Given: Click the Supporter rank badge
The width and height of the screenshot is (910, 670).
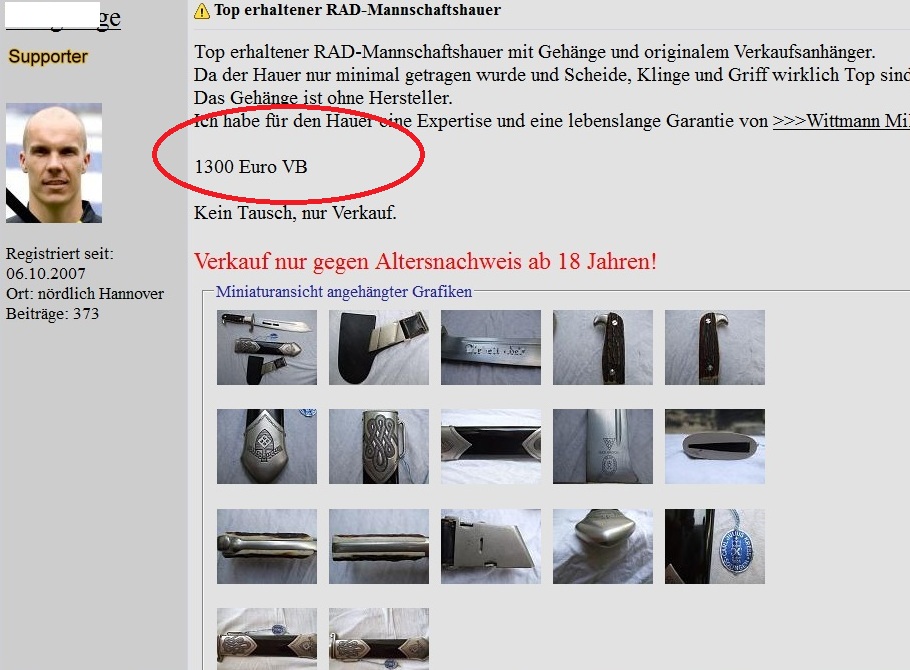Looking at the screenshot, I should coord(48,56).
